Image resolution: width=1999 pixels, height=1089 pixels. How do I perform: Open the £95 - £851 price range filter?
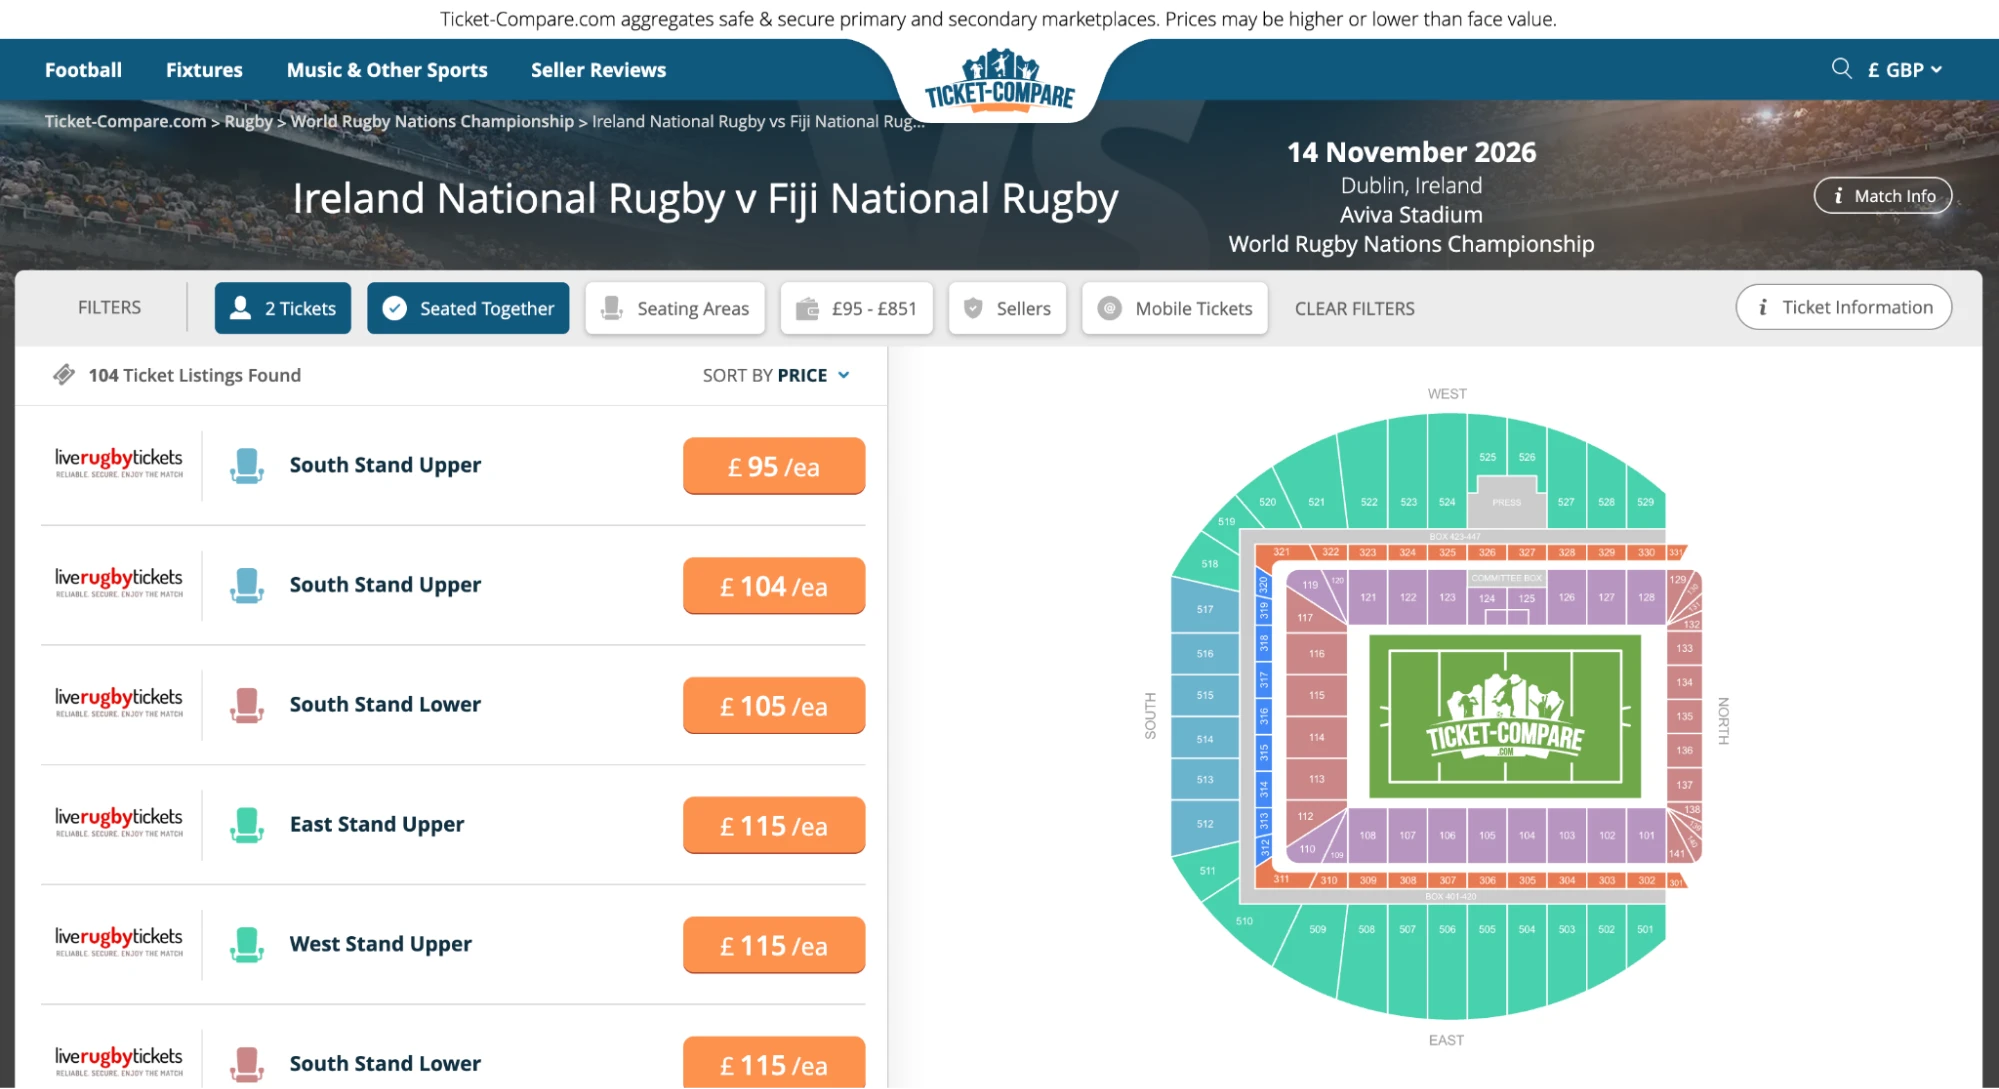pyautogui.click(x=857, y=308)
